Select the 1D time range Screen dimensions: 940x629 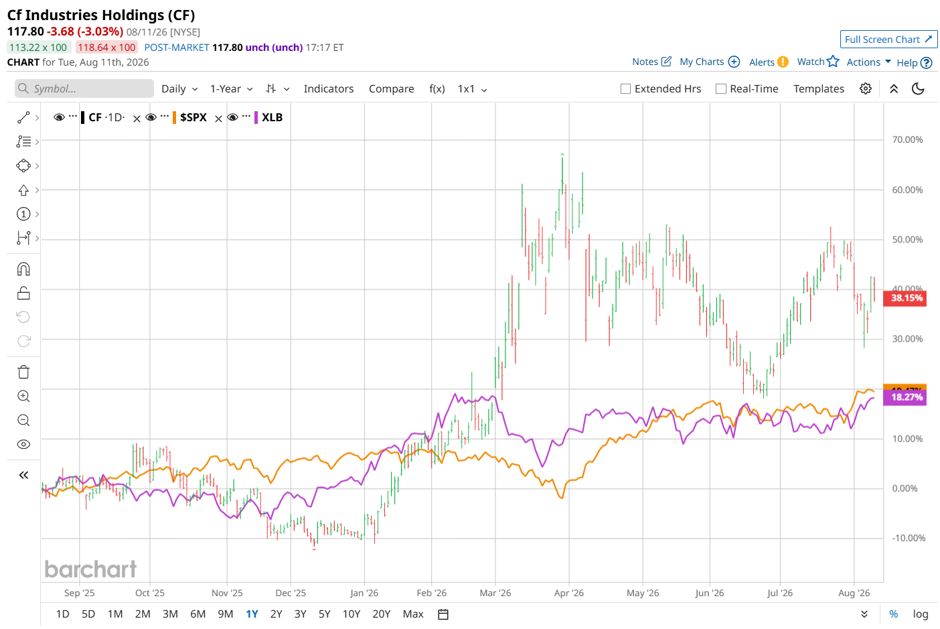[62, 614]
